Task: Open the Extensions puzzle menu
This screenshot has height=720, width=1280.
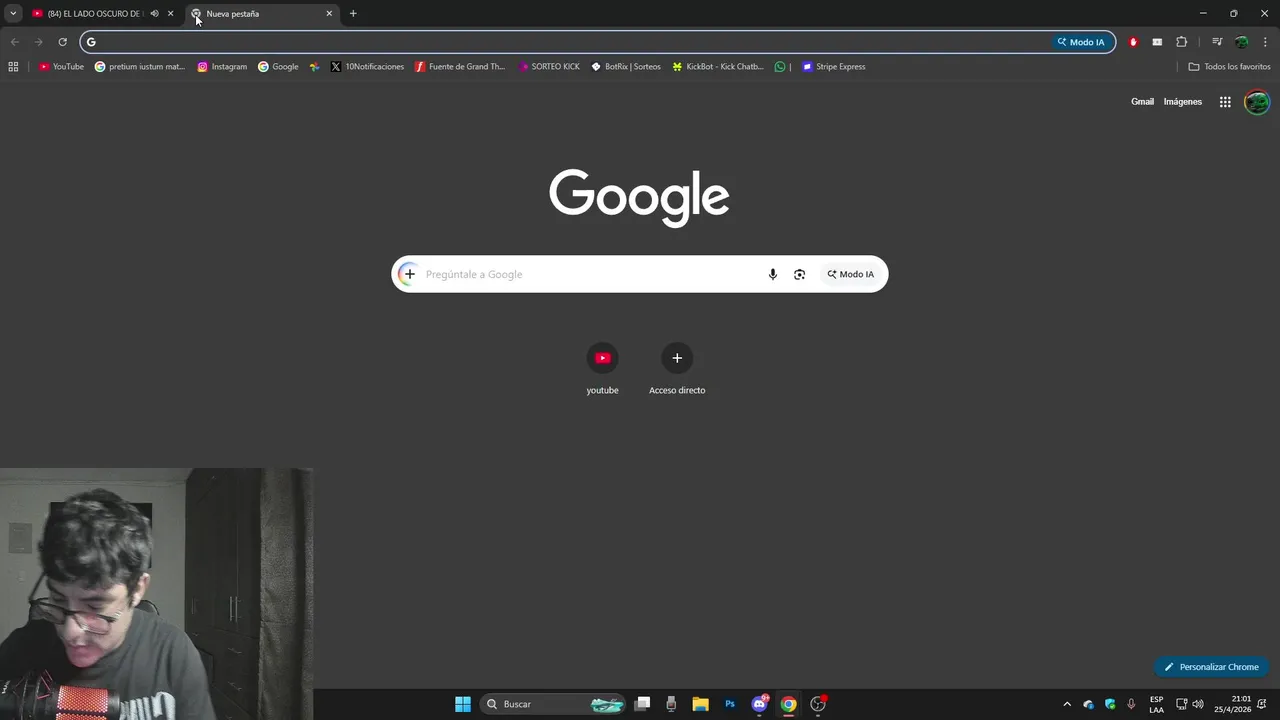Action: coord(1181,42)
